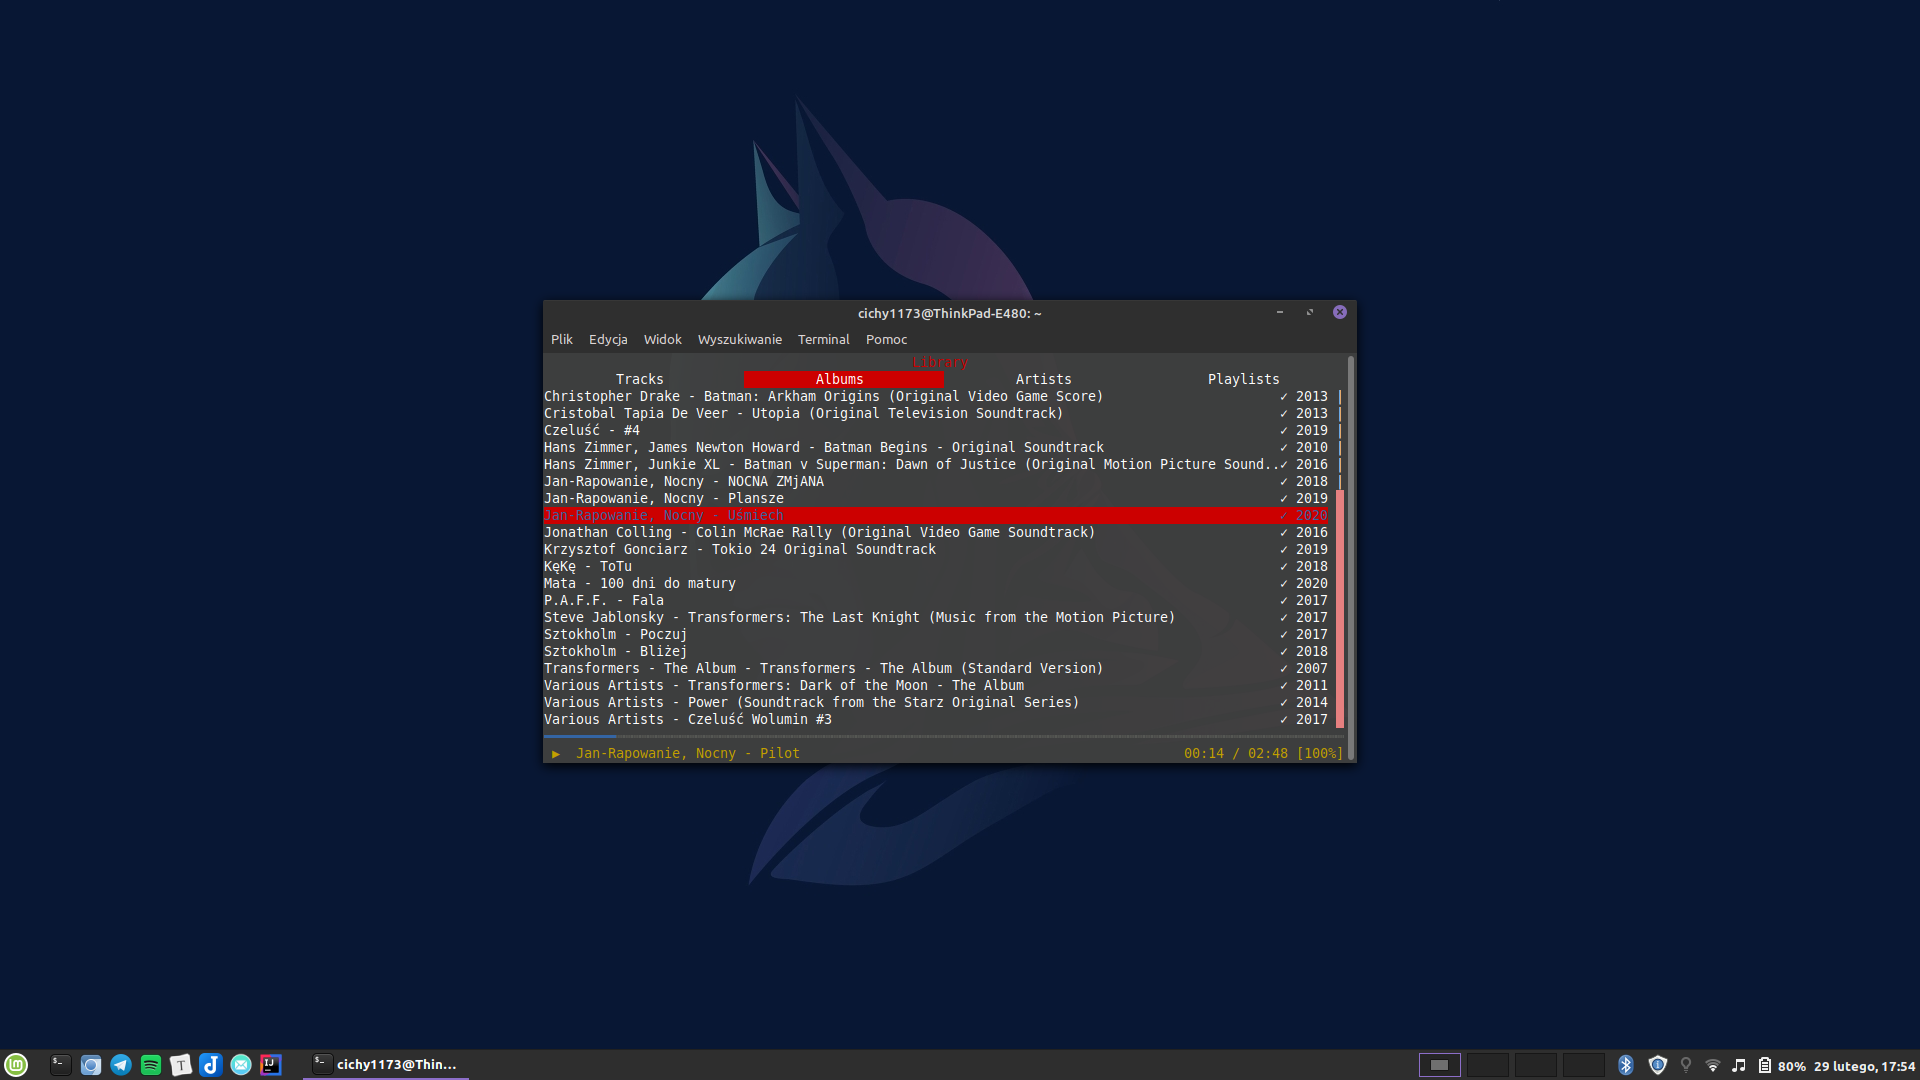Open the Widok menu
This screenshot has width=1920, height=1080.
point(662,340)
